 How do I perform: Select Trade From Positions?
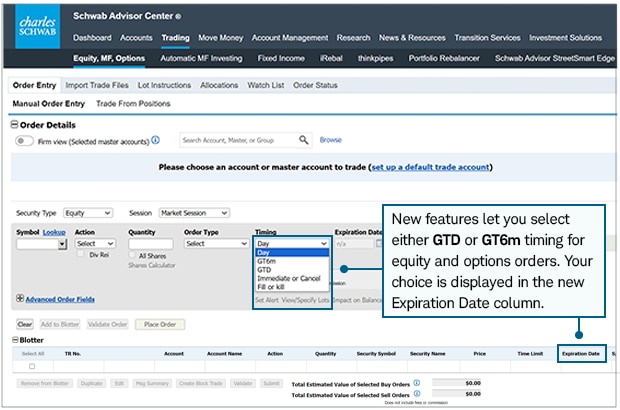point(133,104)
